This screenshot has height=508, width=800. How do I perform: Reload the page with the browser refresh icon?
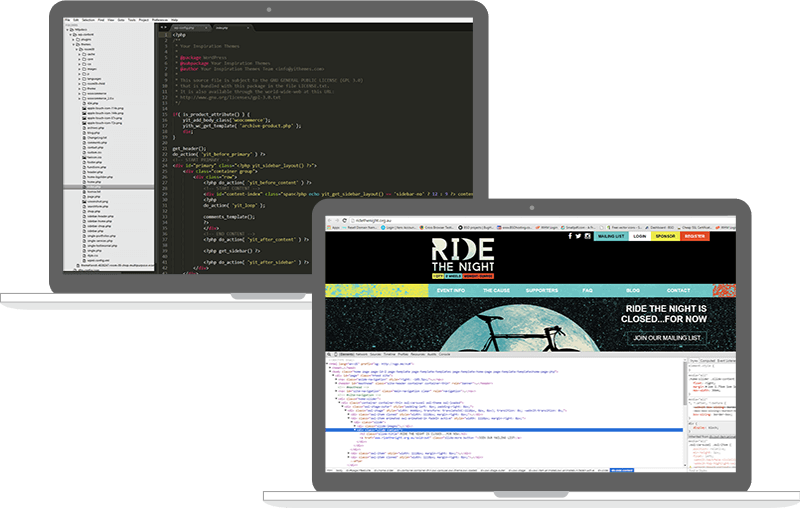tap(344, 220)
